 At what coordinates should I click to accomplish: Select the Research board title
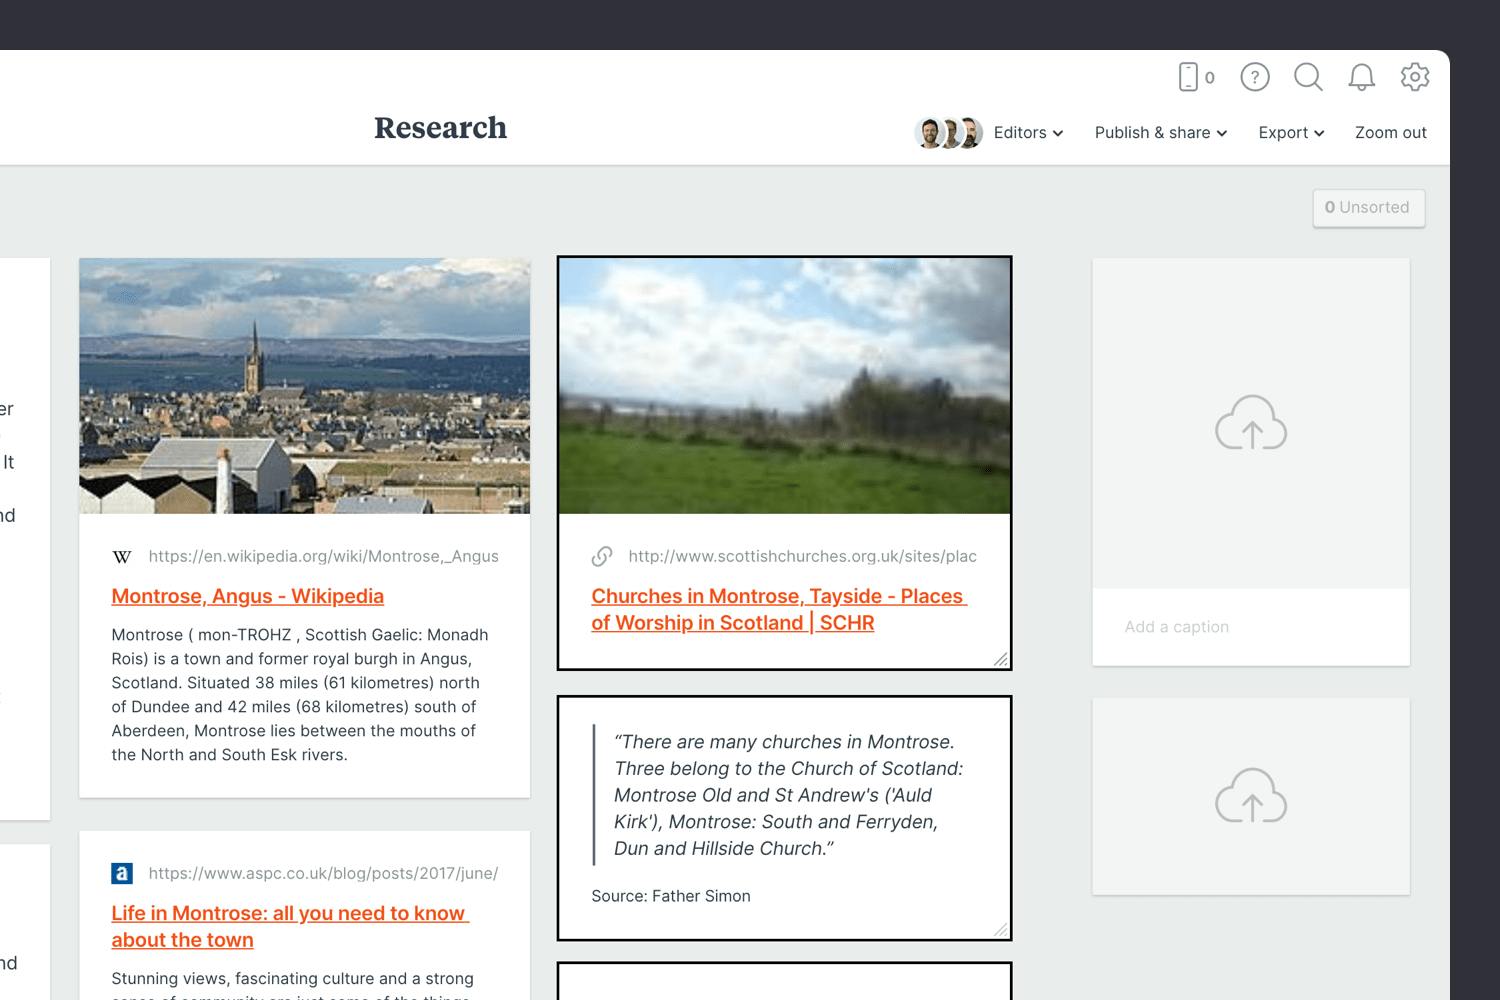pyautogui.click(x=440, y=128)
